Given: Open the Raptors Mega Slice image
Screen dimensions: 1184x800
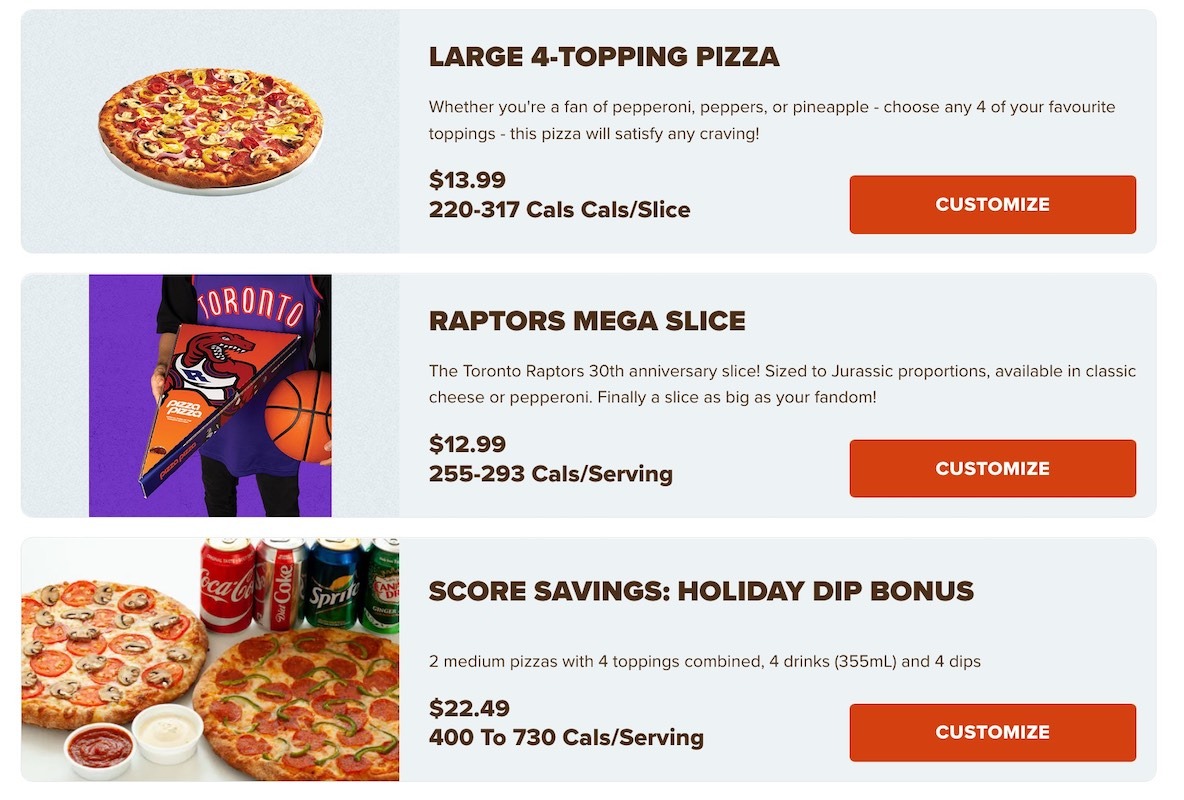Looking at the screenshot, I should (210, 396).
